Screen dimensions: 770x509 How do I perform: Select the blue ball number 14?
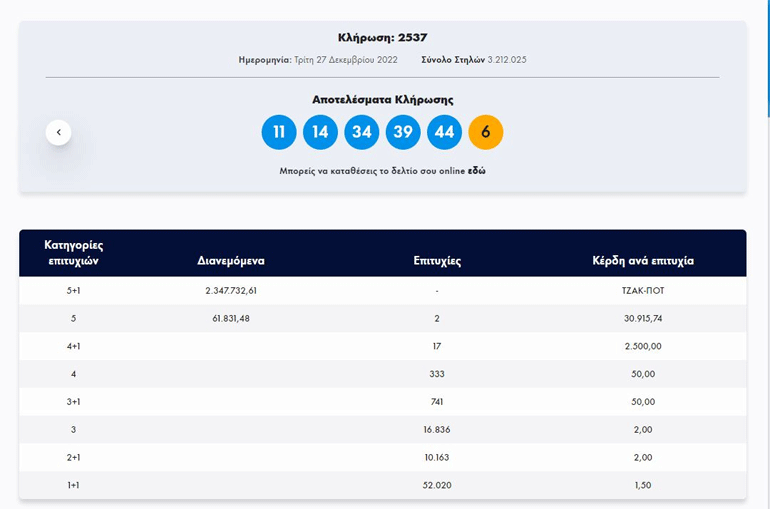(320, 132)
